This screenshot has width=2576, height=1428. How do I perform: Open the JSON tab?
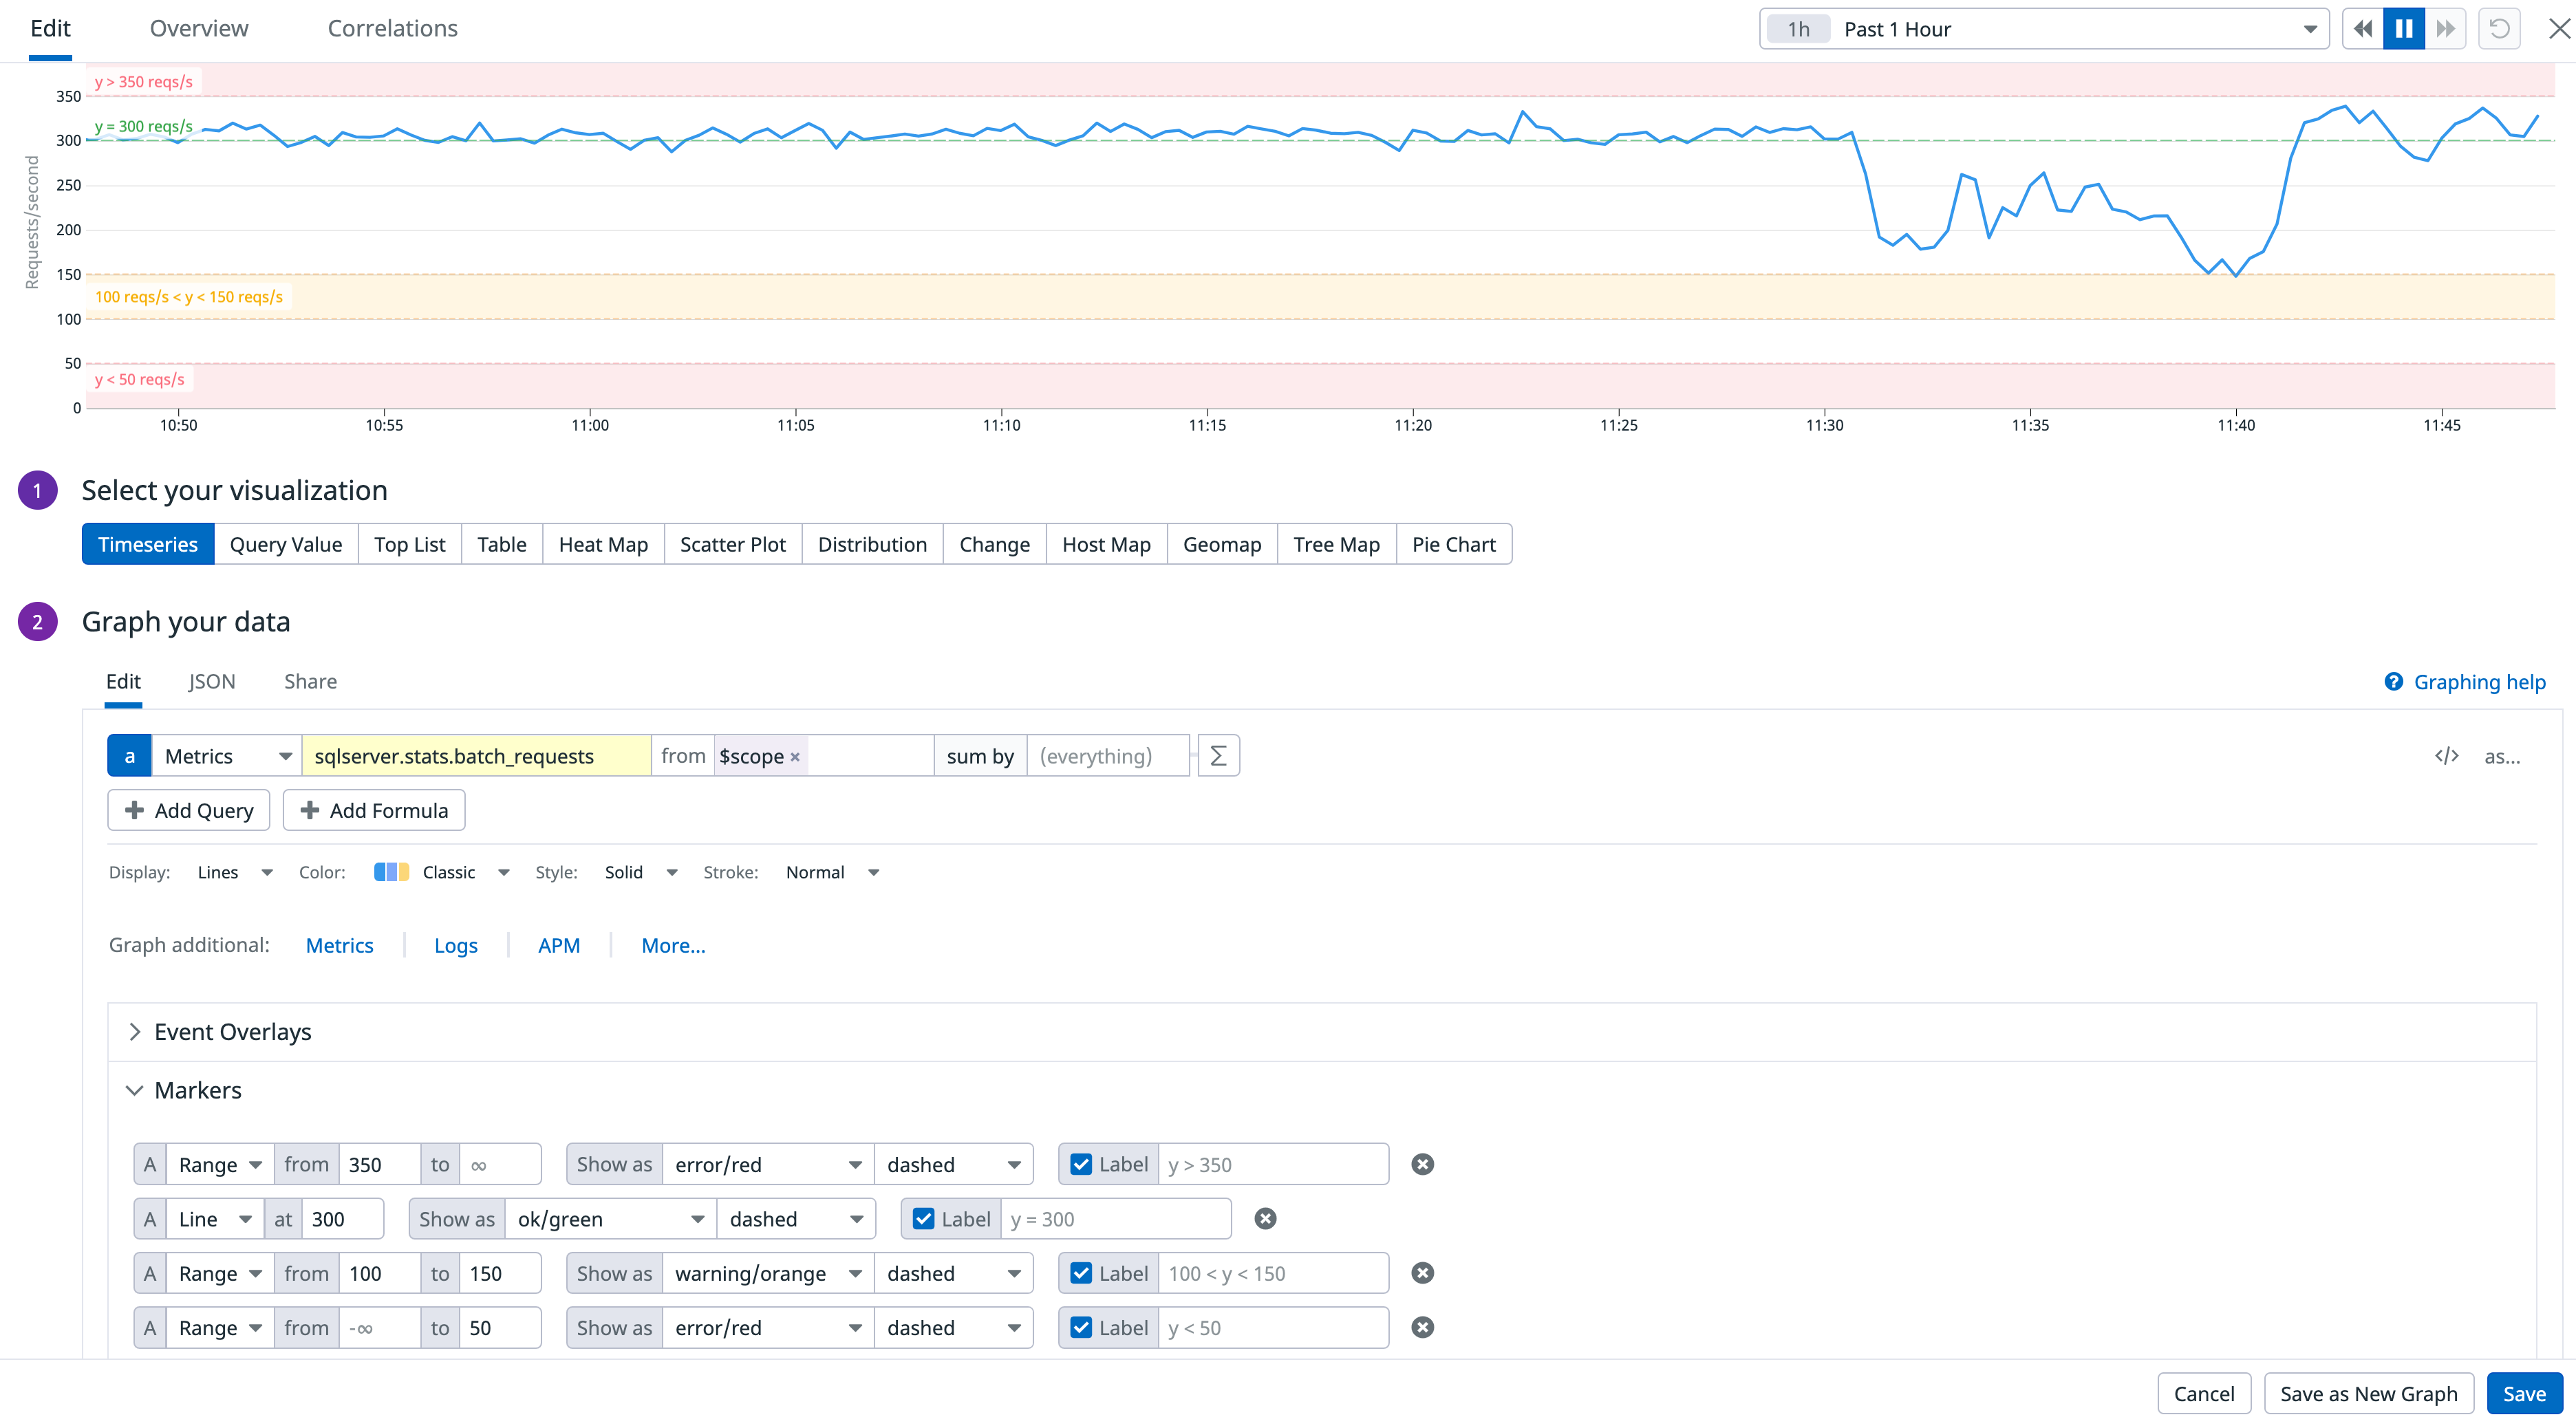[x=212, y=681]
